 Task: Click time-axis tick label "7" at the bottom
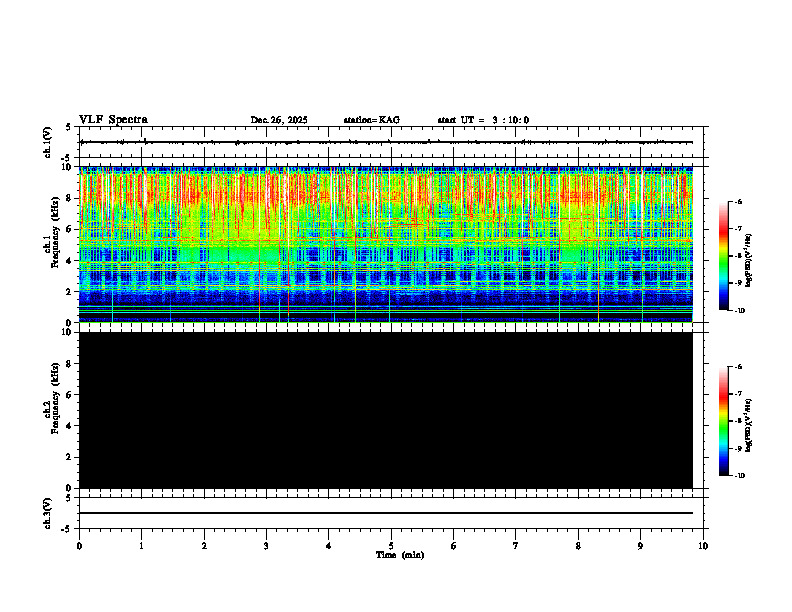[x=516, y=546]
